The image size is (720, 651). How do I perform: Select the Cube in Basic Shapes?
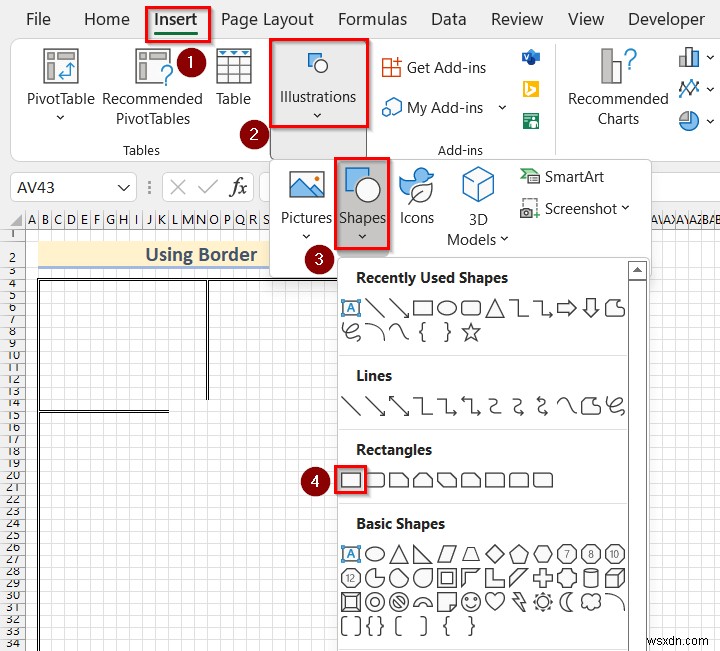click(614, 578)
